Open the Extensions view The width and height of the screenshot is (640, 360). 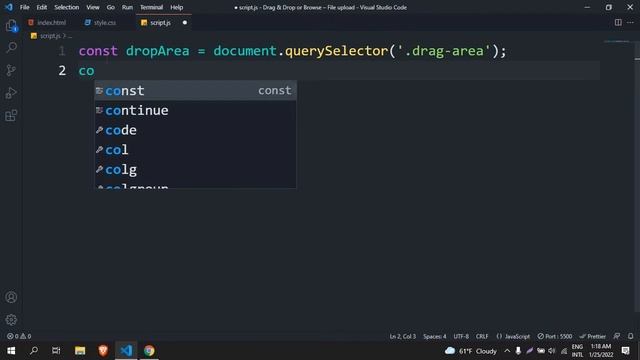(x=11, y=116)
